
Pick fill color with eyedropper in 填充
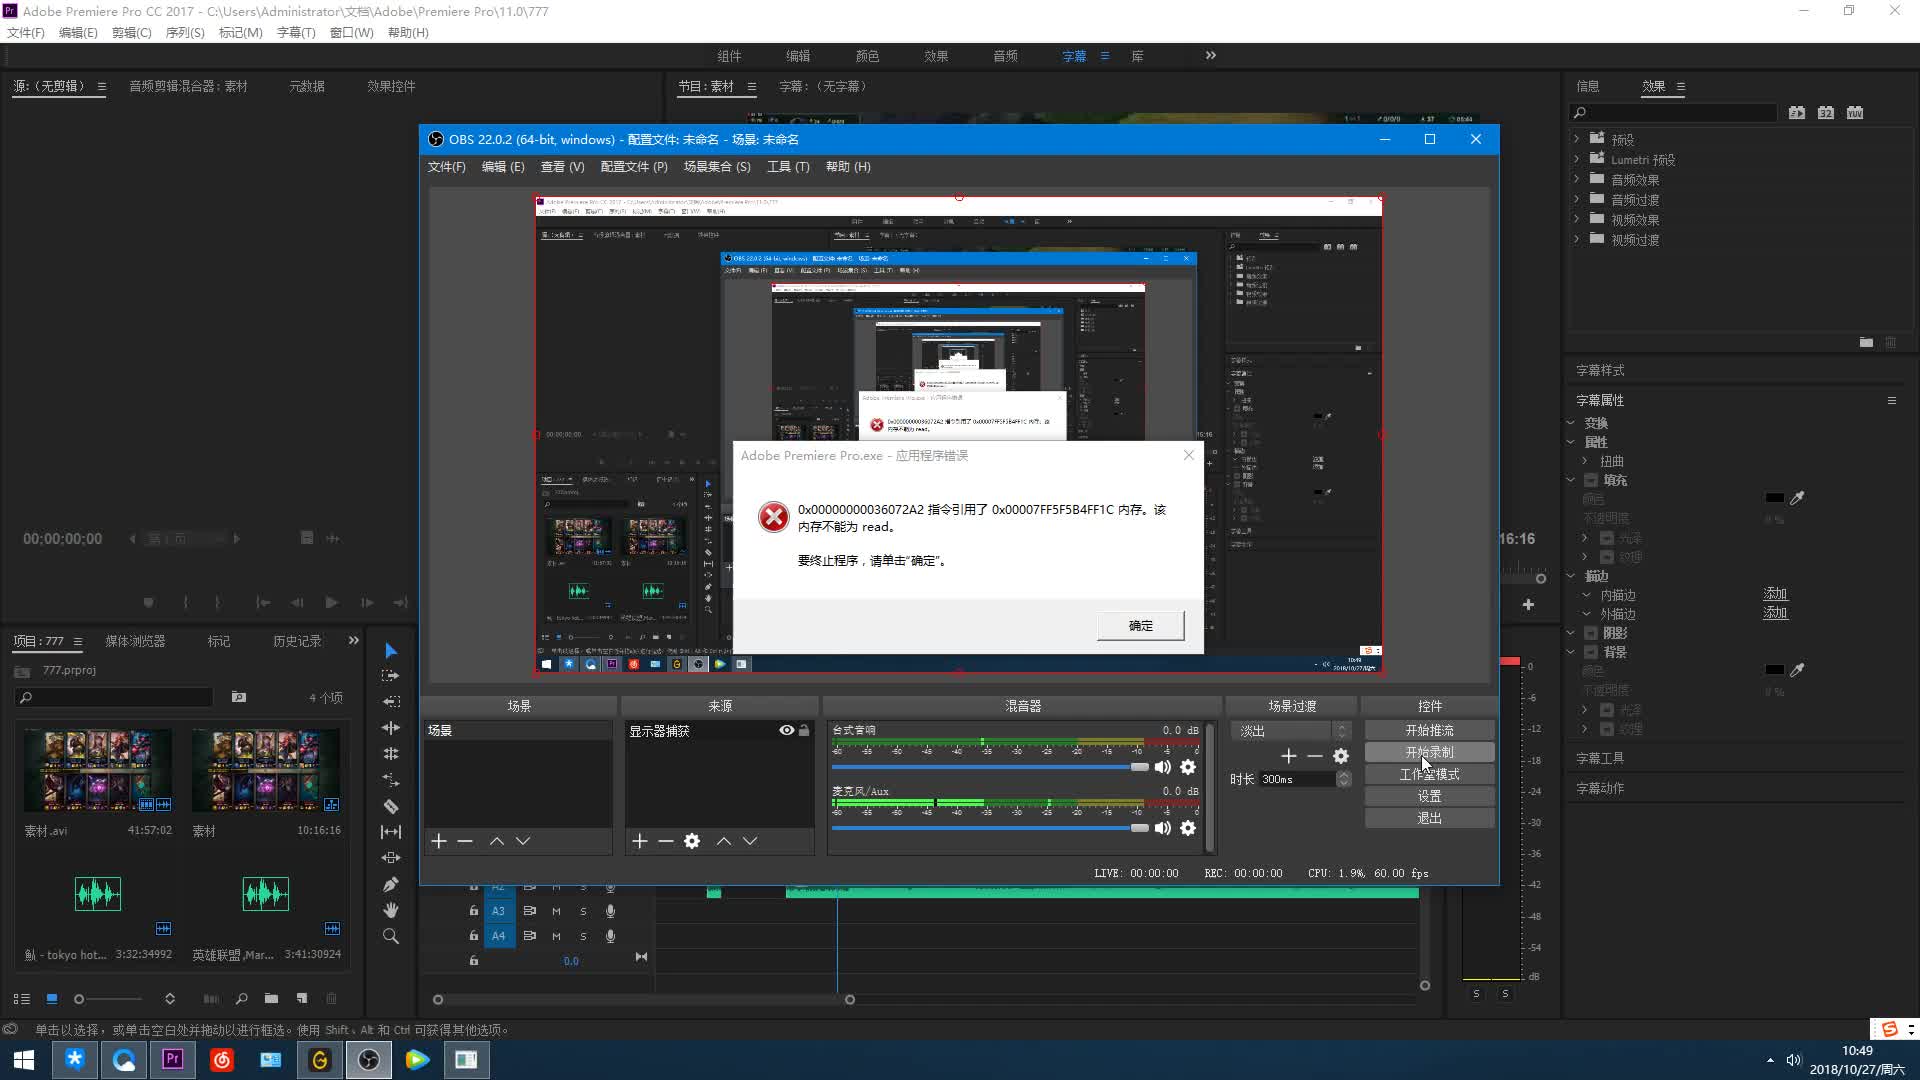point(1797,498)
